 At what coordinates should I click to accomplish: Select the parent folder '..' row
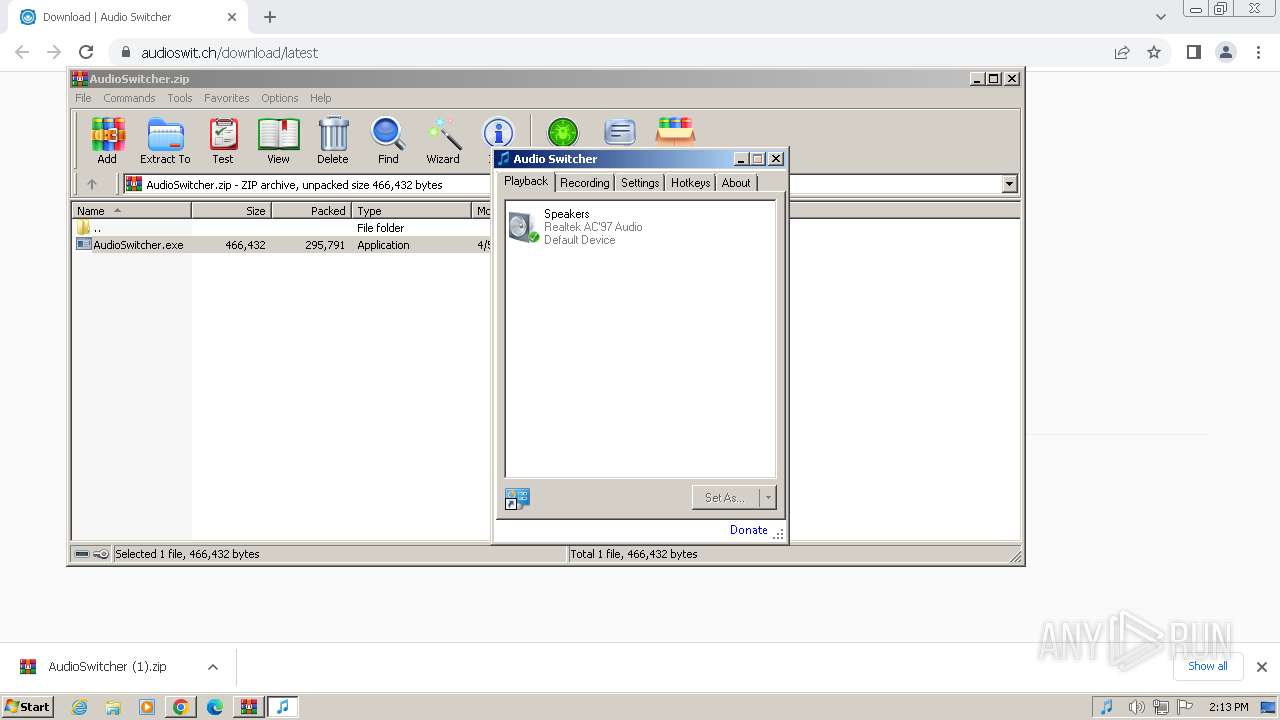tap(283, 228)
